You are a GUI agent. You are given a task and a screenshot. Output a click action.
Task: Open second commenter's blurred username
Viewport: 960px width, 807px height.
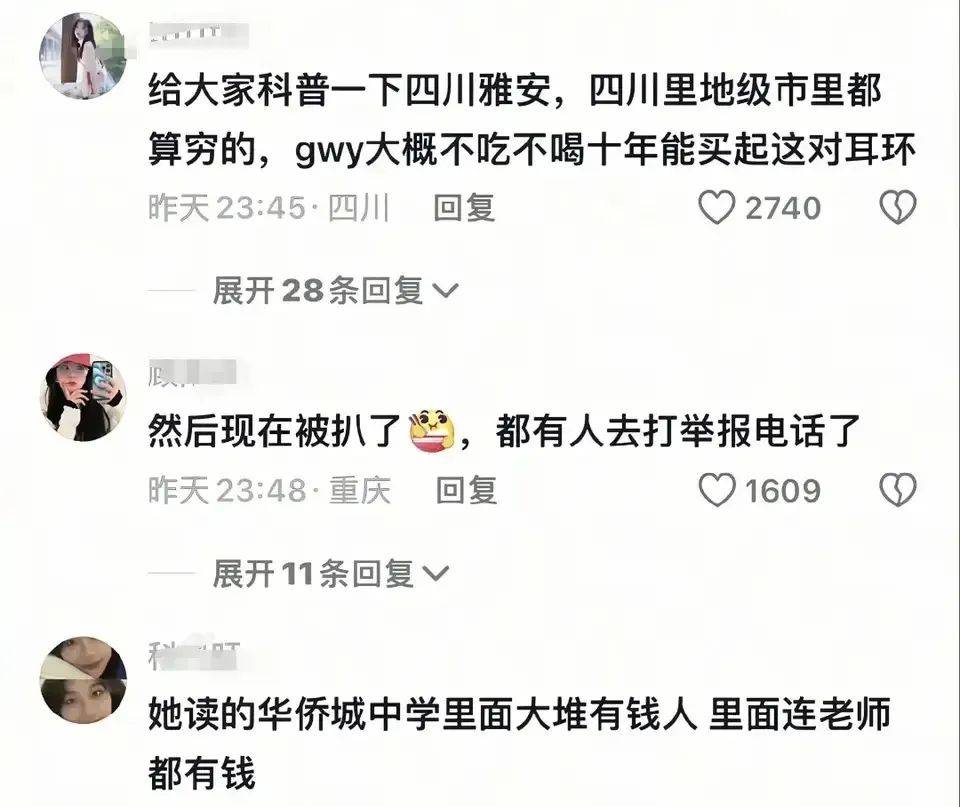(x=192, y=373)
